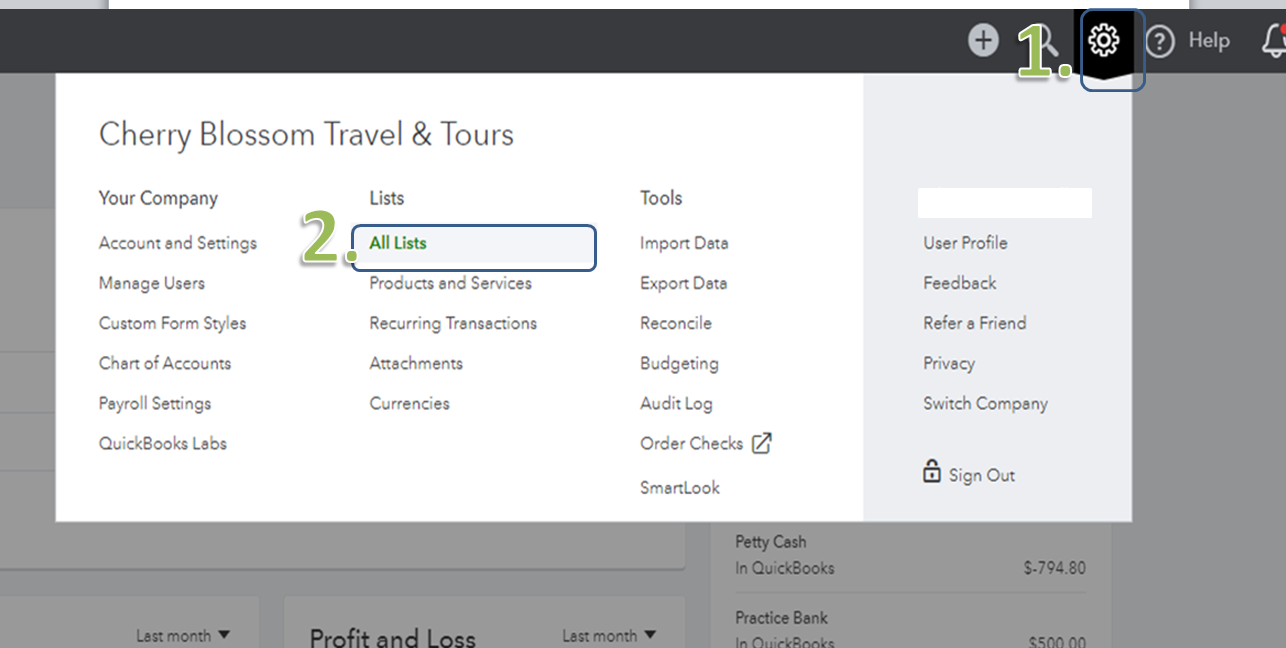Open SmartLook tool
The width and height of the screenshot is (1286, 648).
(680, 487)
